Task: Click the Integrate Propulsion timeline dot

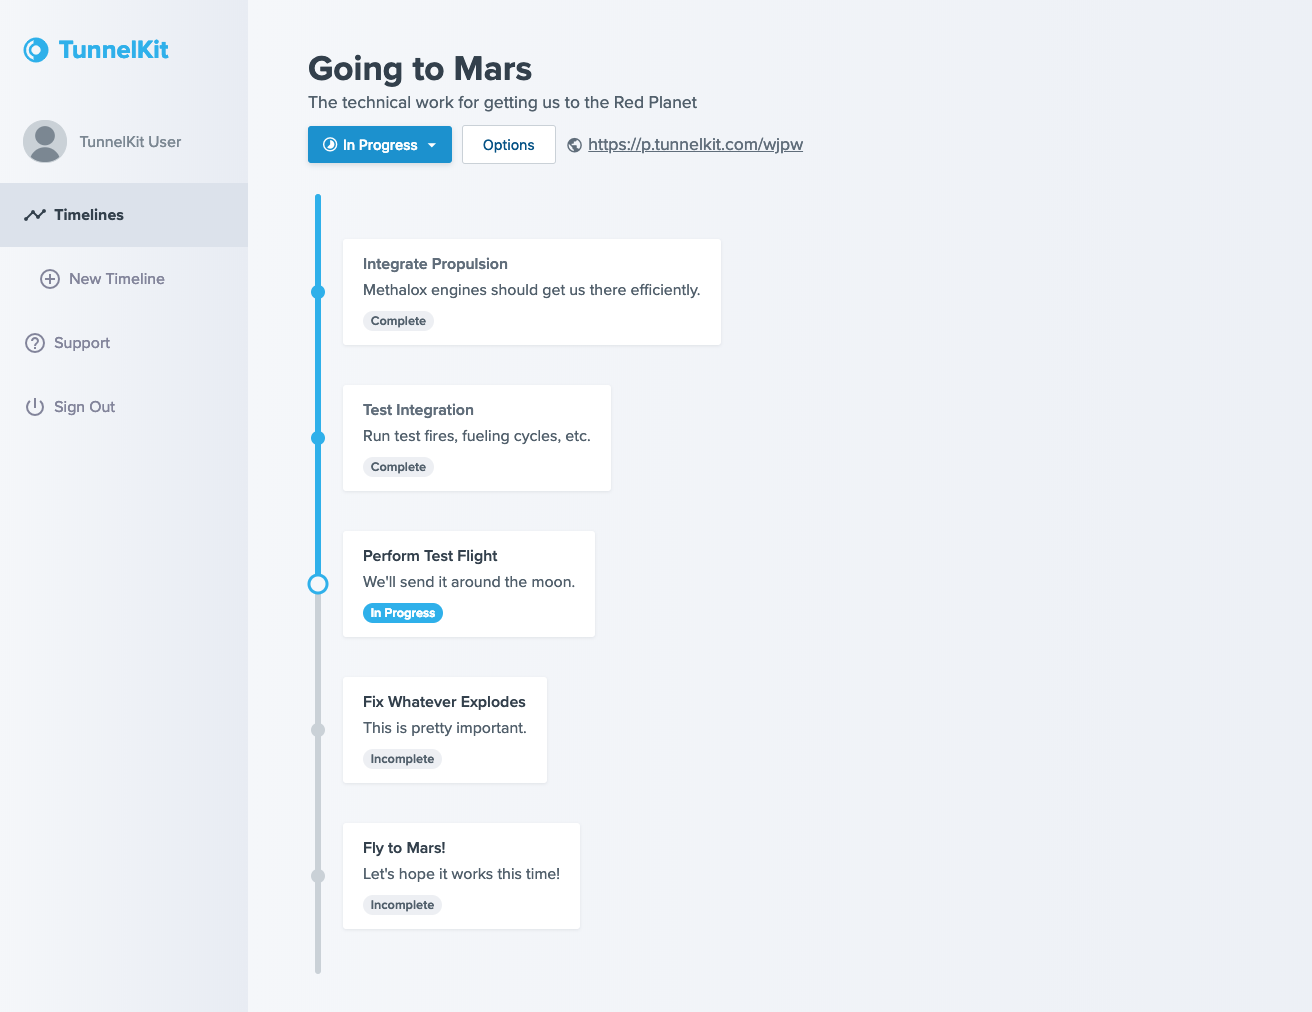Action: point(318,292)
